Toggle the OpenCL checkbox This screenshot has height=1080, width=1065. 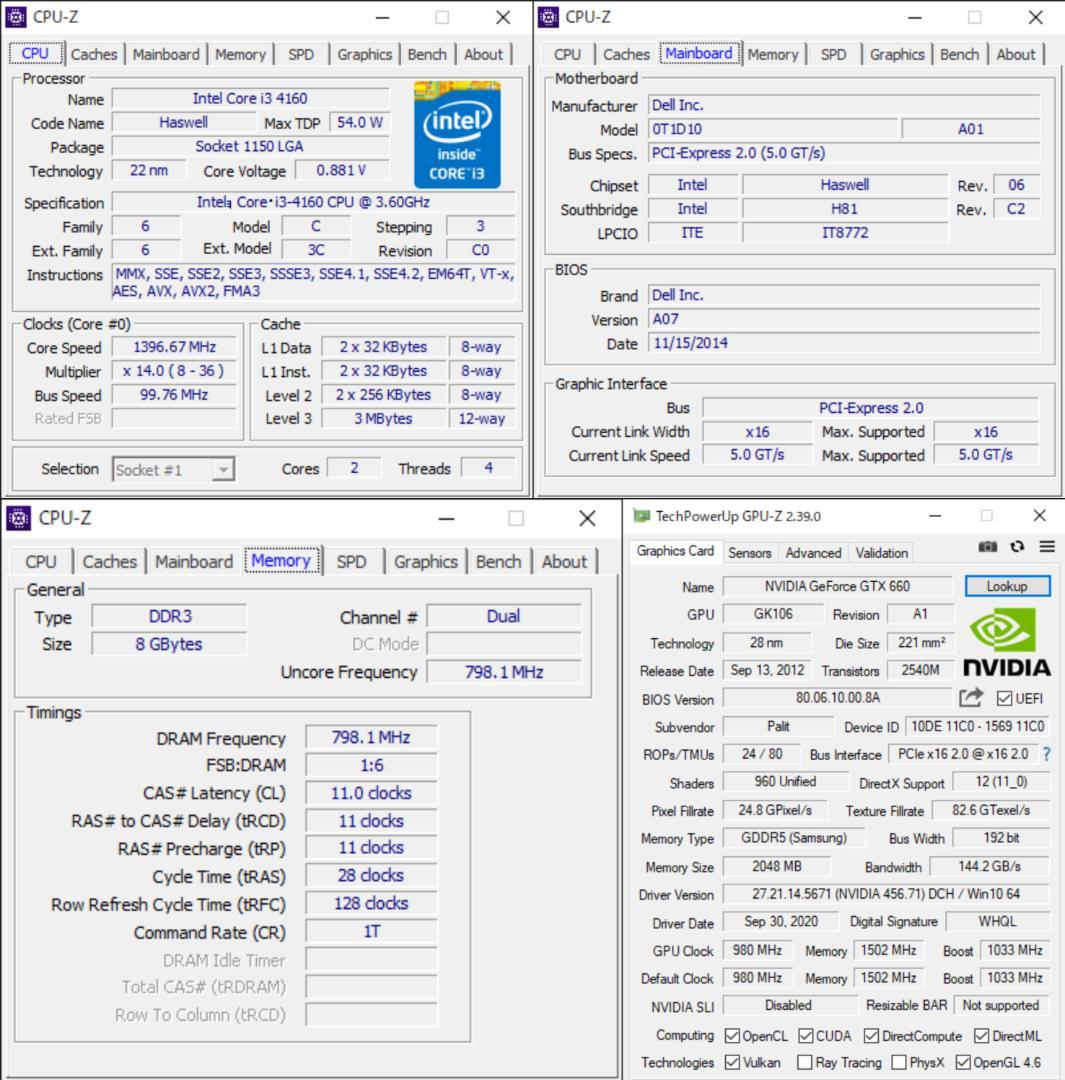click(732, 1036)
